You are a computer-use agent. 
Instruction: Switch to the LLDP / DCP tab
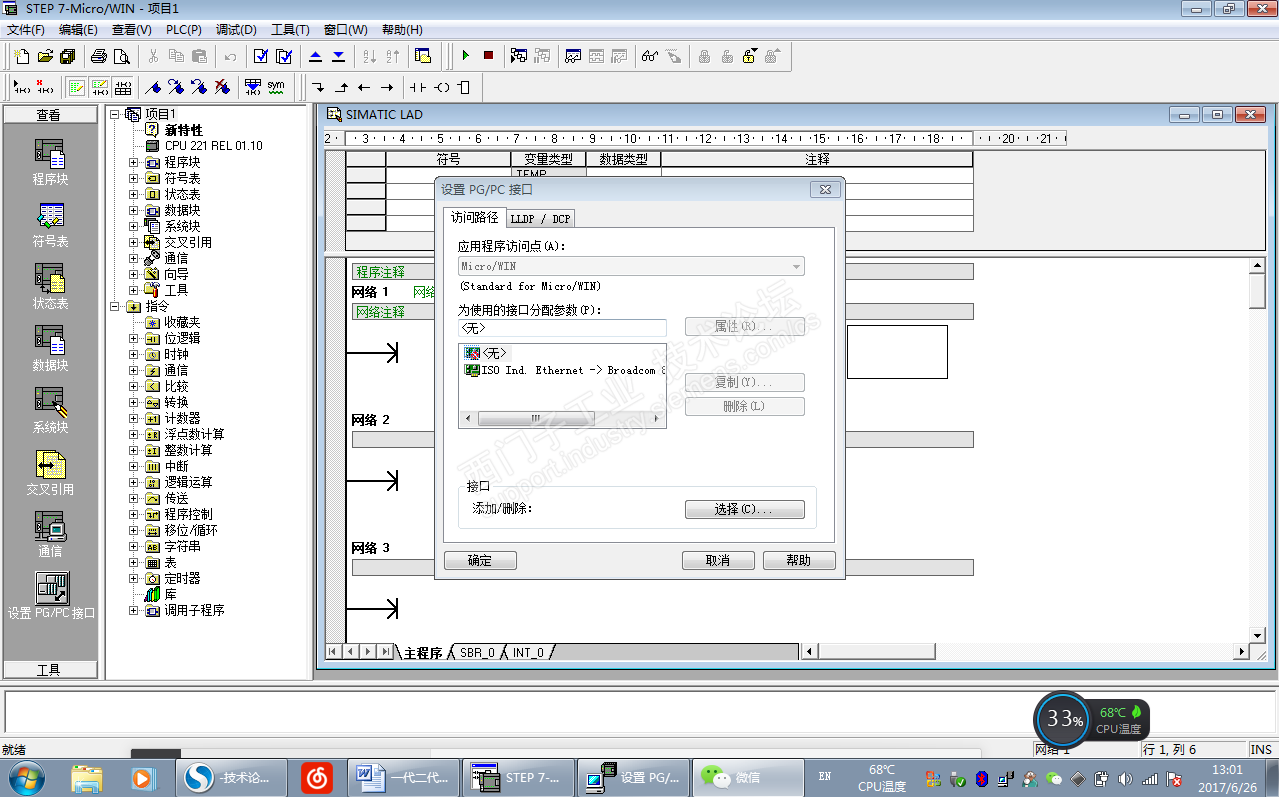[x=540, y=219]
